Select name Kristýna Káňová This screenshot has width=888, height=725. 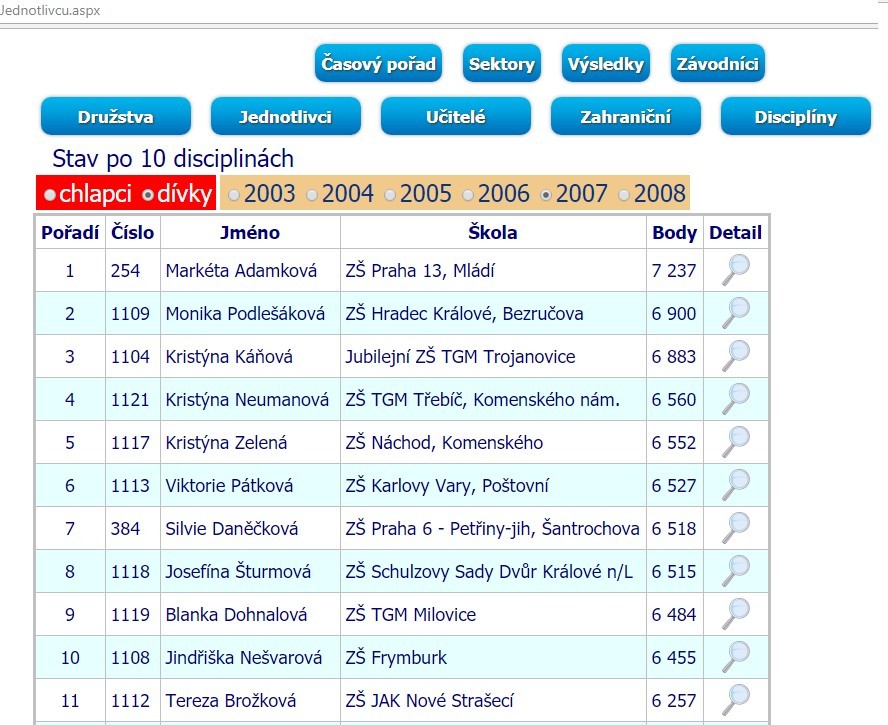229,357
